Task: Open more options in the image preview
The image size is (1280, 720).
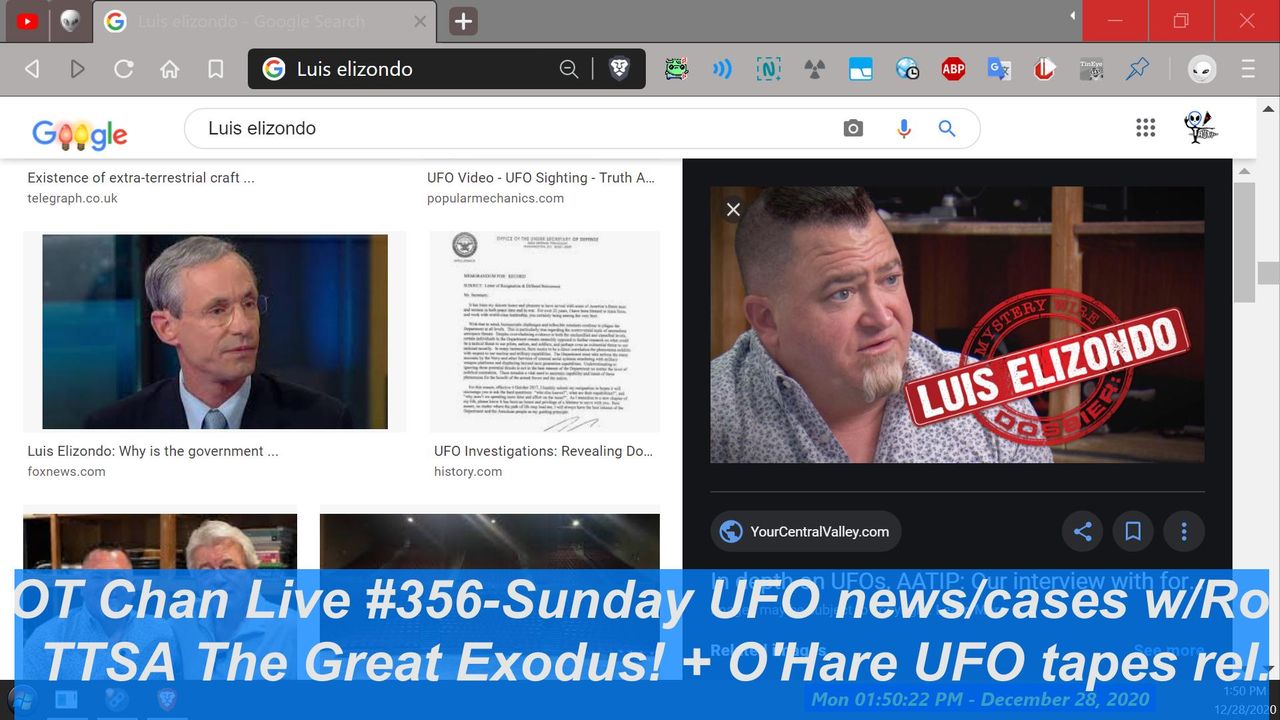Action: coord(1184,532)
